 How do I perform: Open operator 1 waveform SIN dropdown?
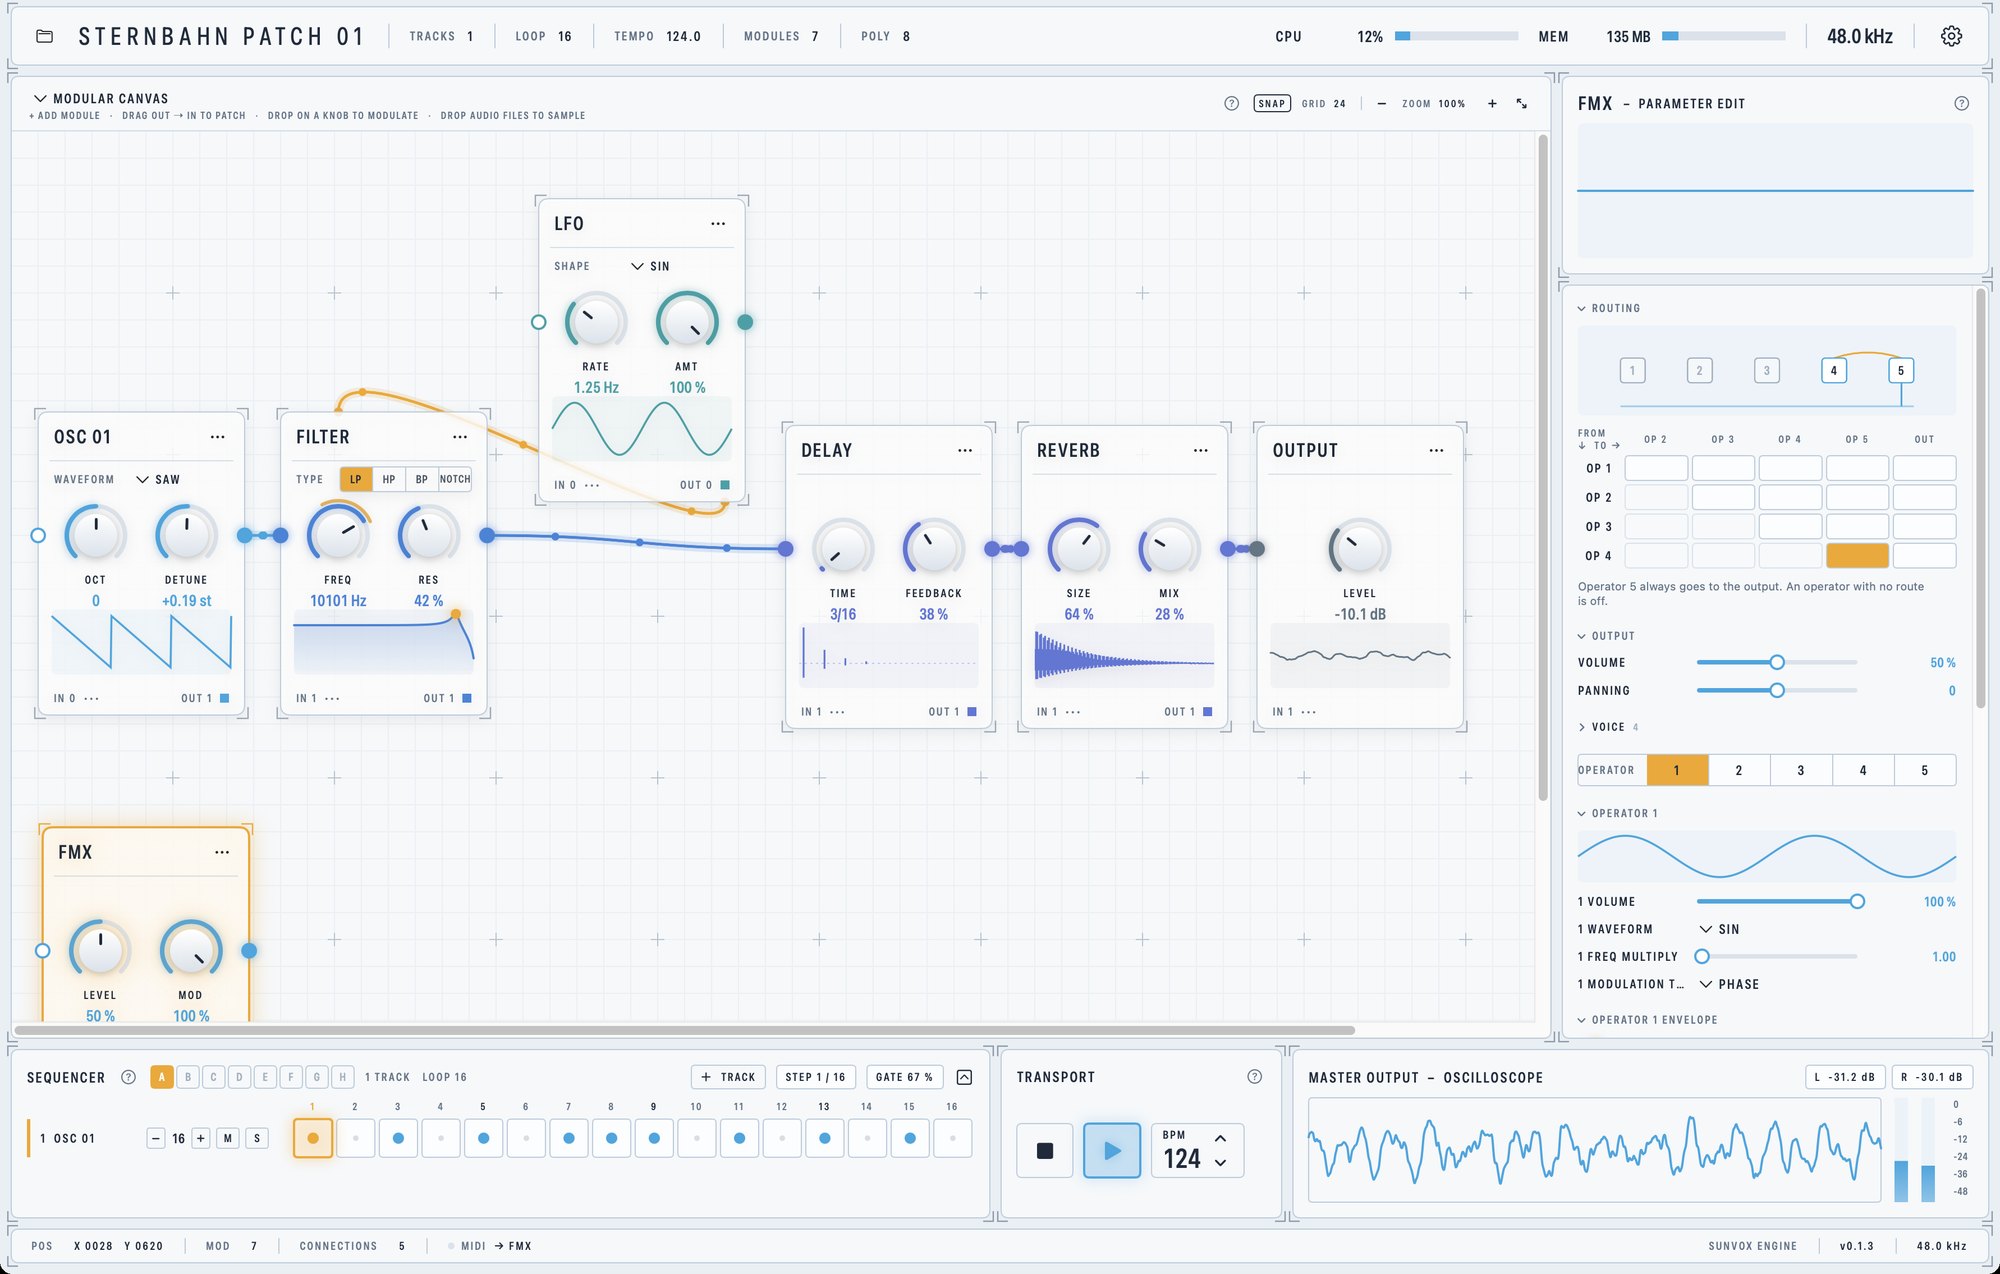point(1720,929)
